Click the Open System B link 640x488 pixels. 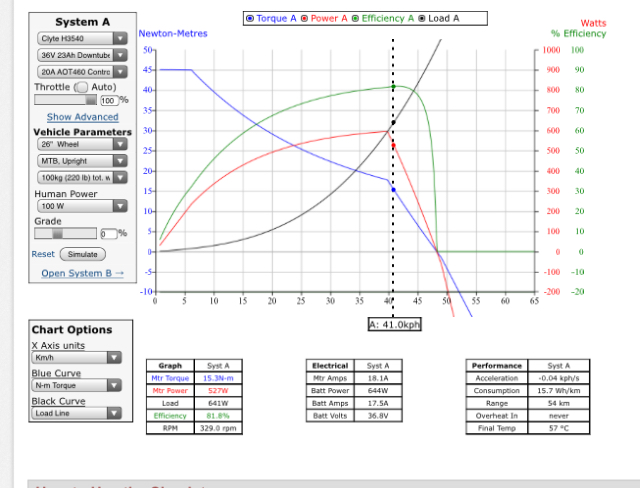pyautogui.click(x=82, y=273)
